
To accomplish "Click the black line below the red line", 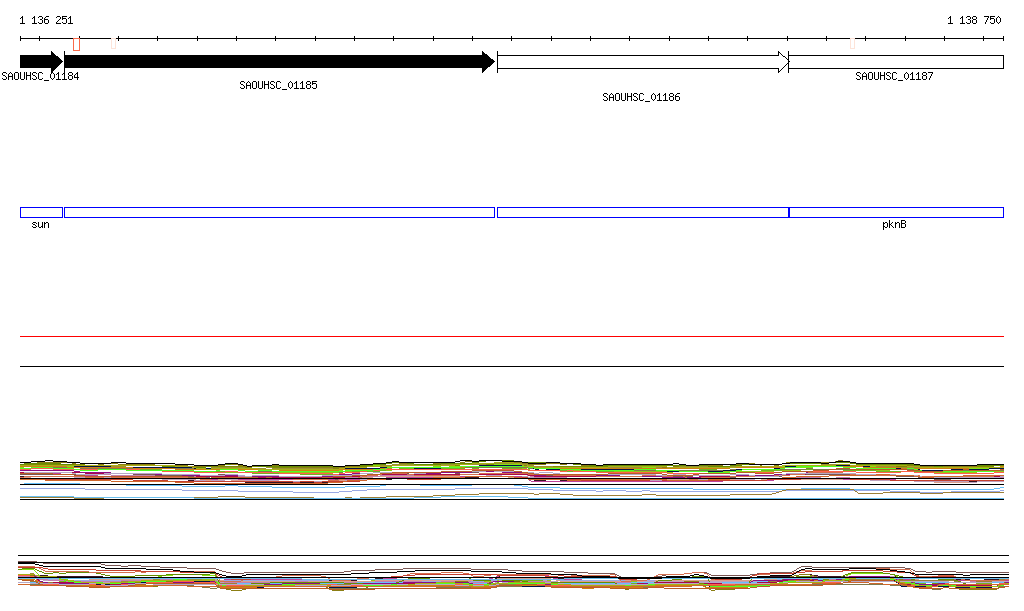I will click(512, 366).
